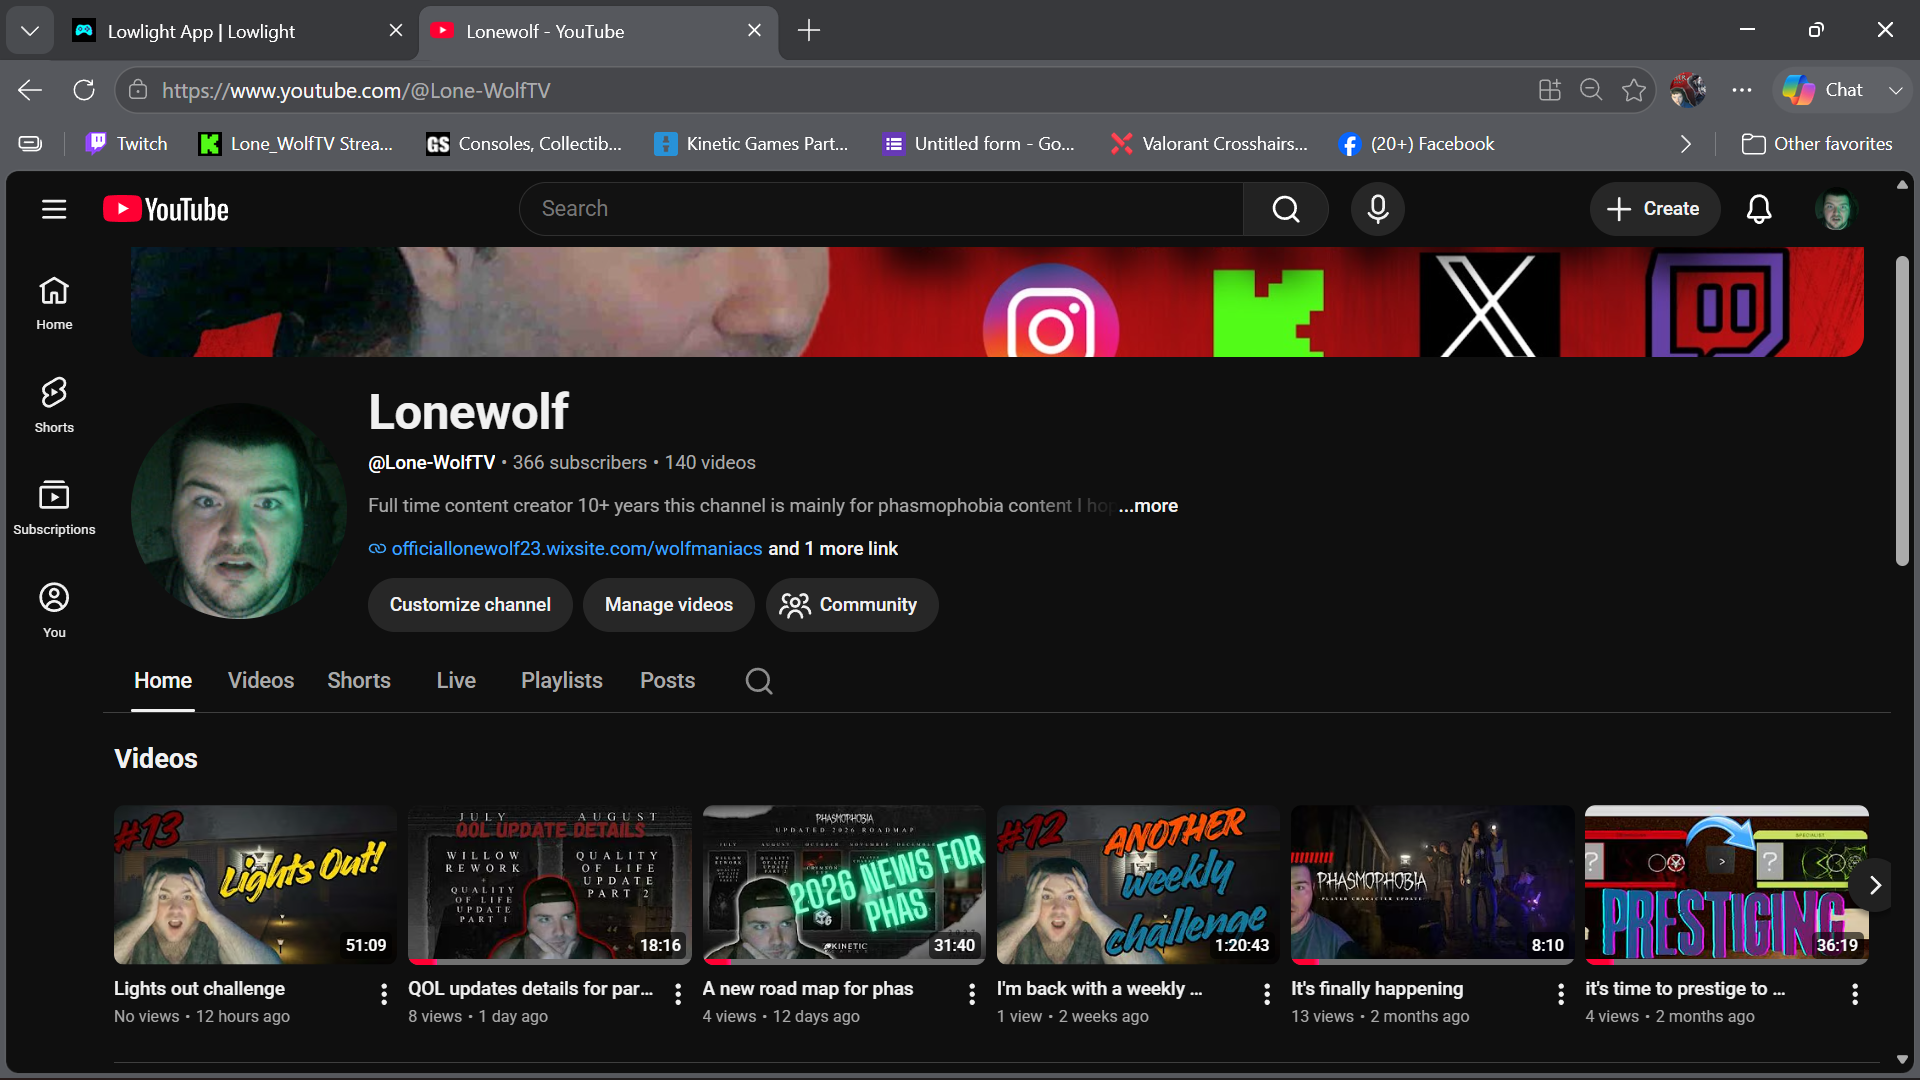Click Manage videos button
This screenshot has height=1080, width=1920.
point(669,605)
